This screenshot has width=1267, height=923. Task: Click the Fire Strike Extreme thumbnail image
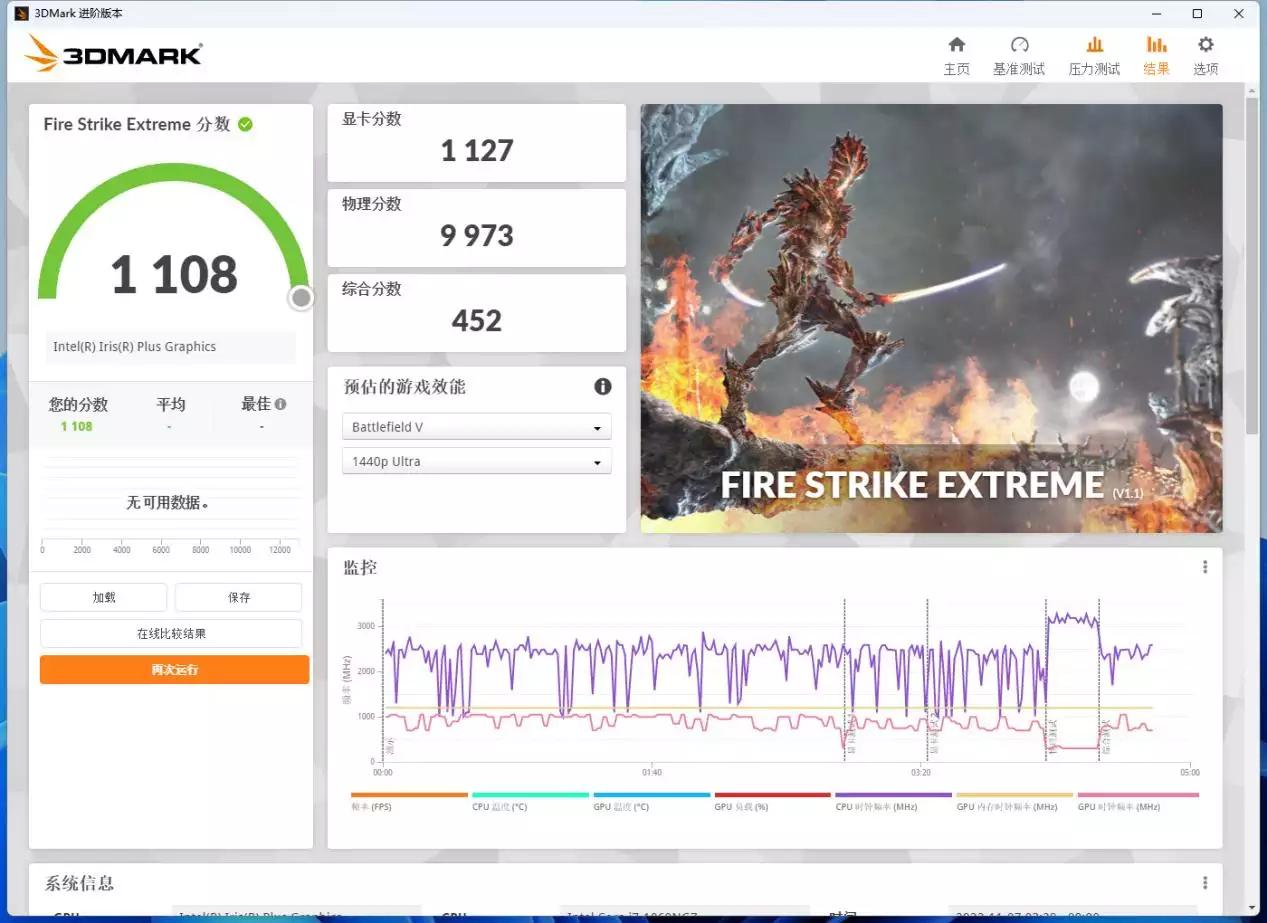click(x=931, y=318)
